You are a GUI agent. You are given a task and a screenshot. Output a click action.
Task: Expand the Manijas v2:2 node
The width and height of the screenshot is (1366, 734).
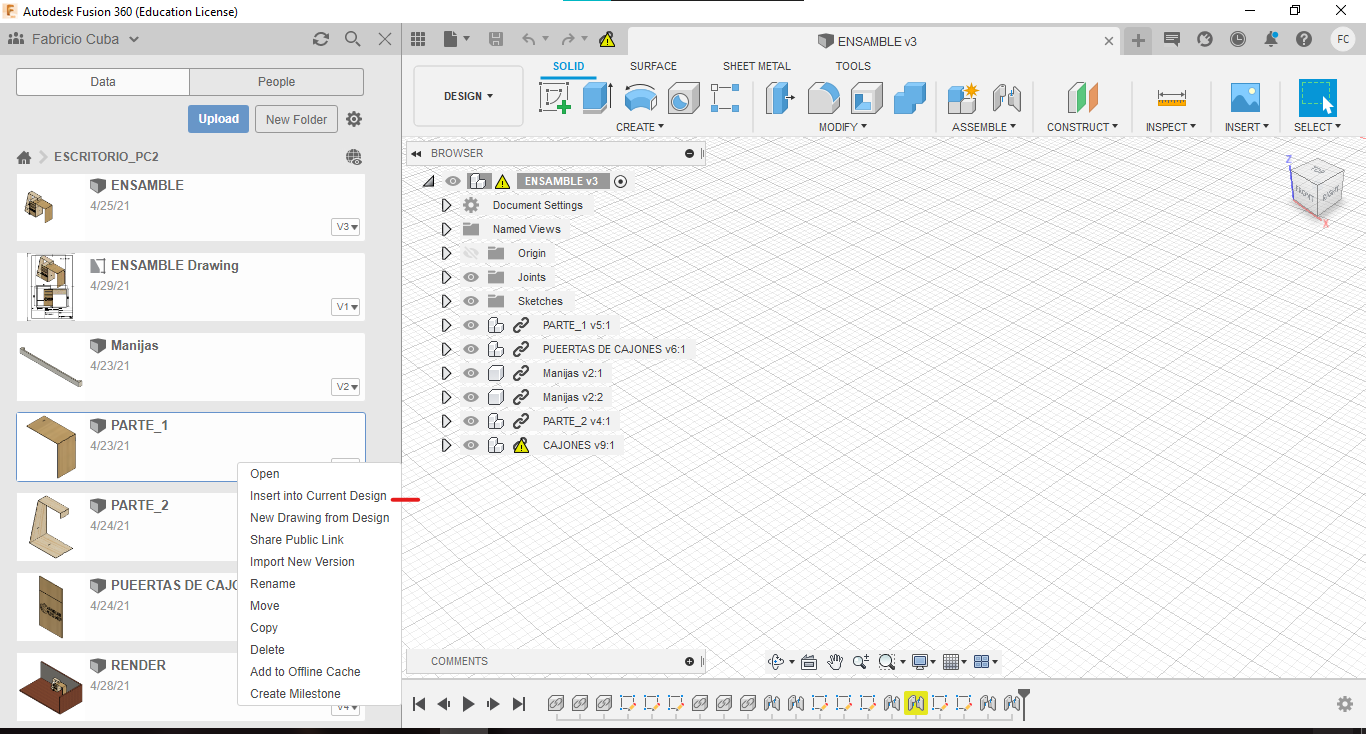(x=447, y=397)
